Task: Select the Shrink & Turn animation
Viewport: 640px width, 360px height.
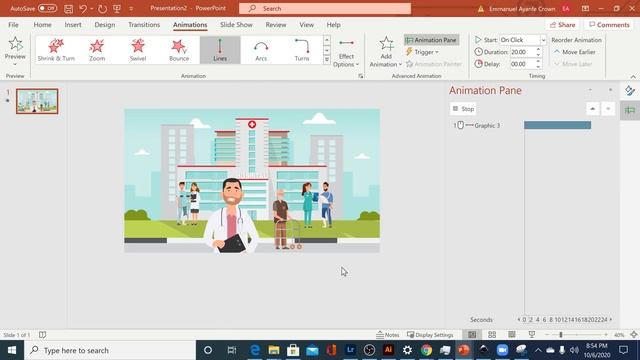Action: [x=56, y=50]
